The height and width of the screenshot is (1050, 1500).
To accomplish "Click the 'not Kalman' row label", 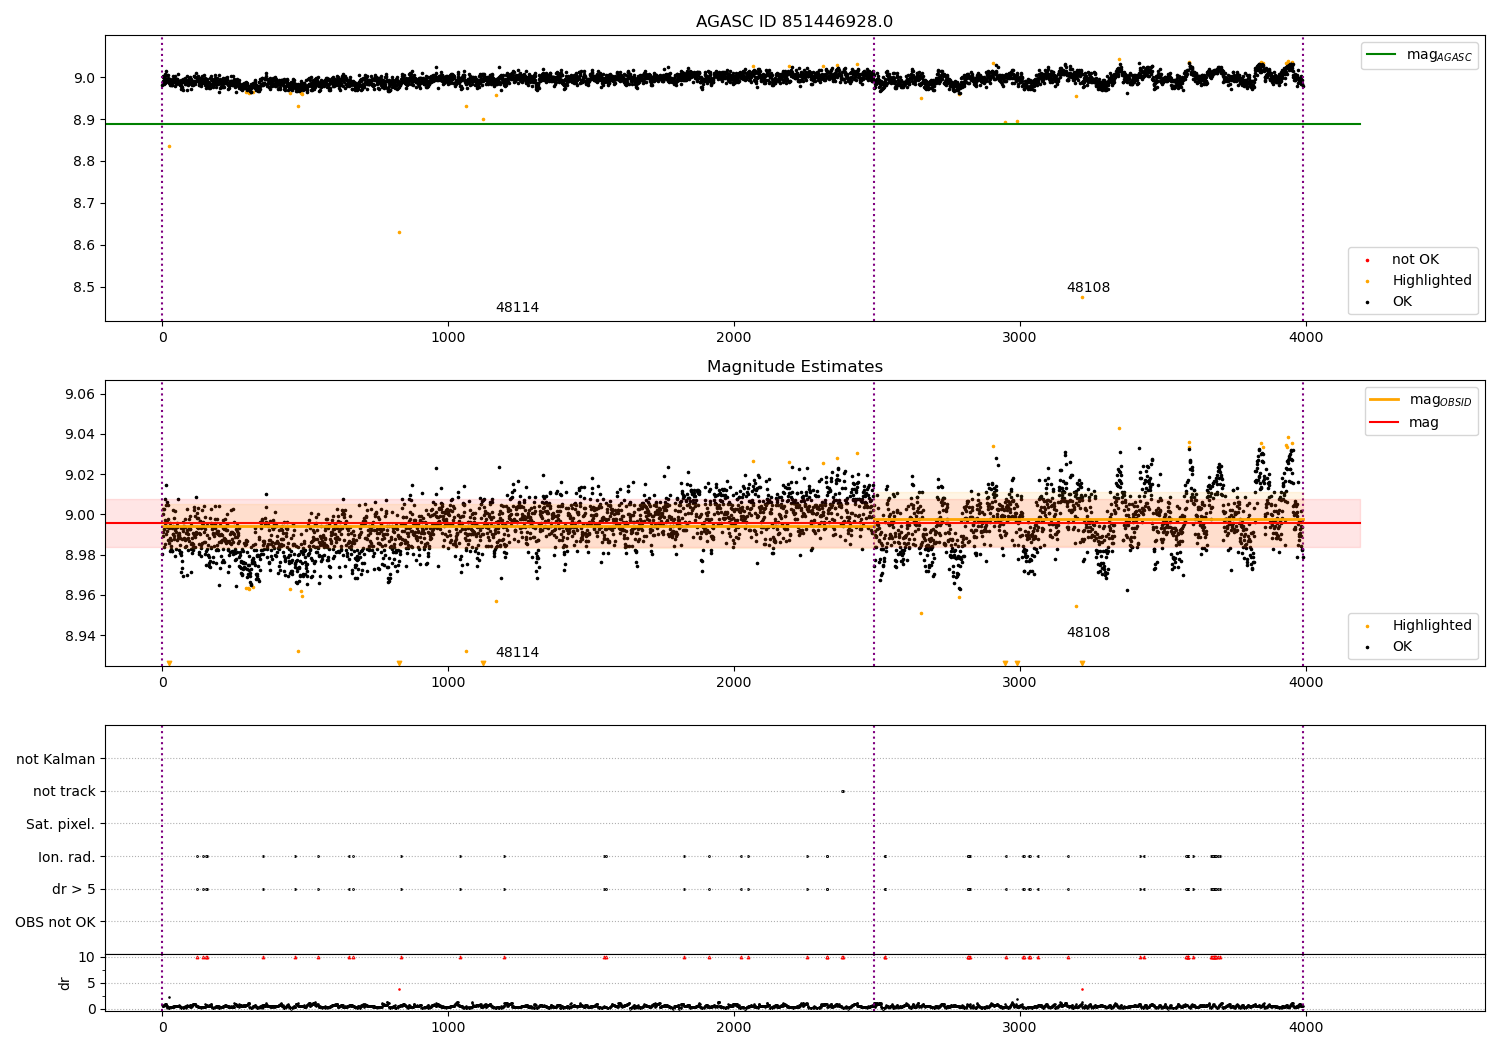I will click(x=56, y=760).
